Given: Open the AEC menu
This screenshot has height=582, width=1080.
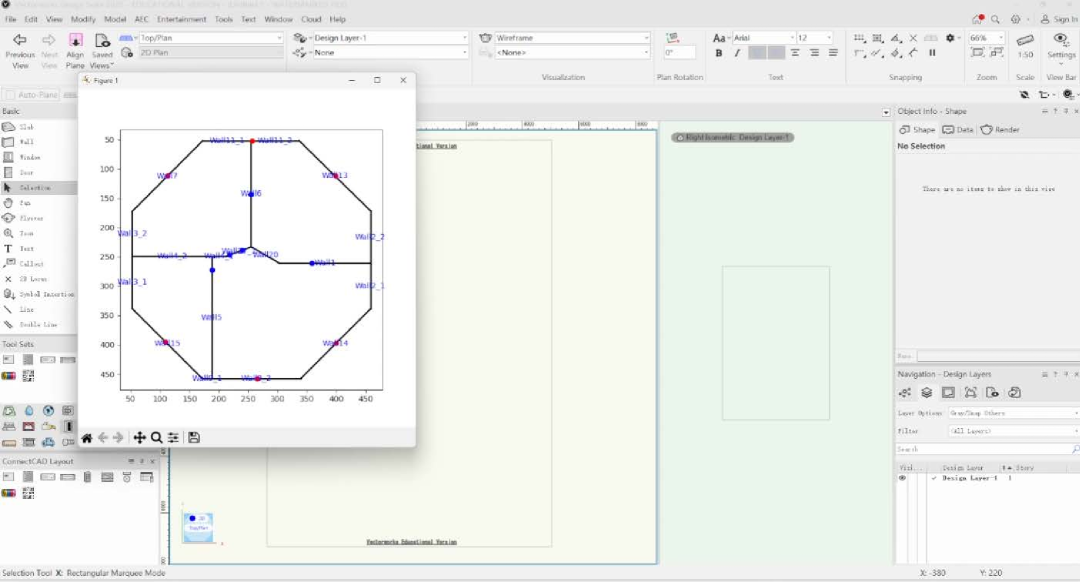Looking at the screenshot, I should 142,19.
